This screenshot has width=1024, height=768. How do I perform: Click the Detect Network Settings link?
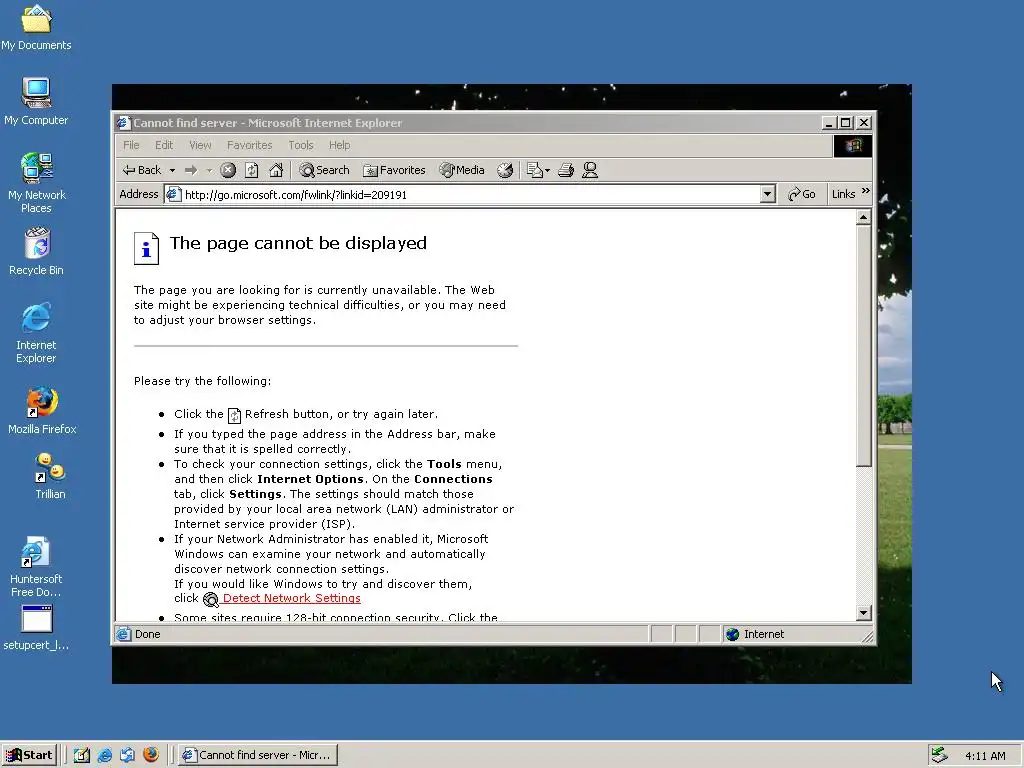pyautogui.click(x=291, y=598)
